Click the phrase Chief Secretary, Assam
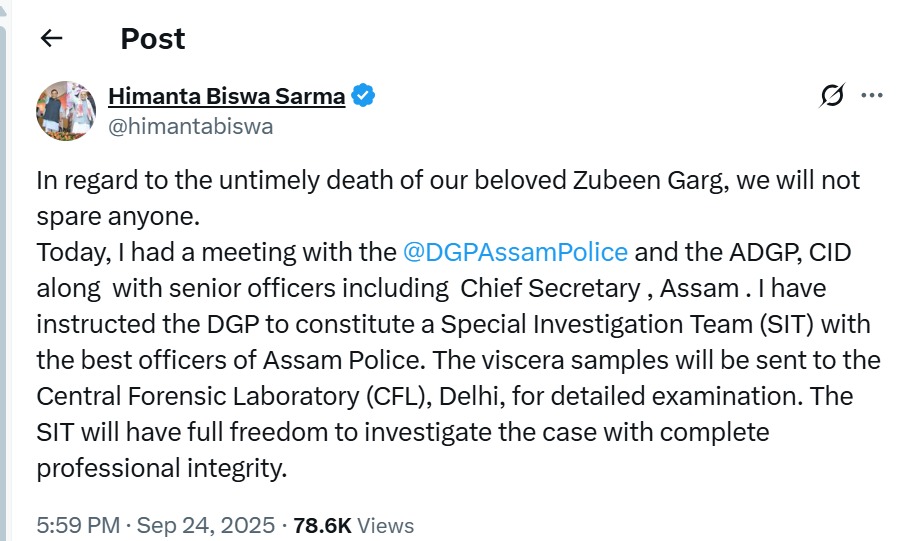 [x=600, y=288]
